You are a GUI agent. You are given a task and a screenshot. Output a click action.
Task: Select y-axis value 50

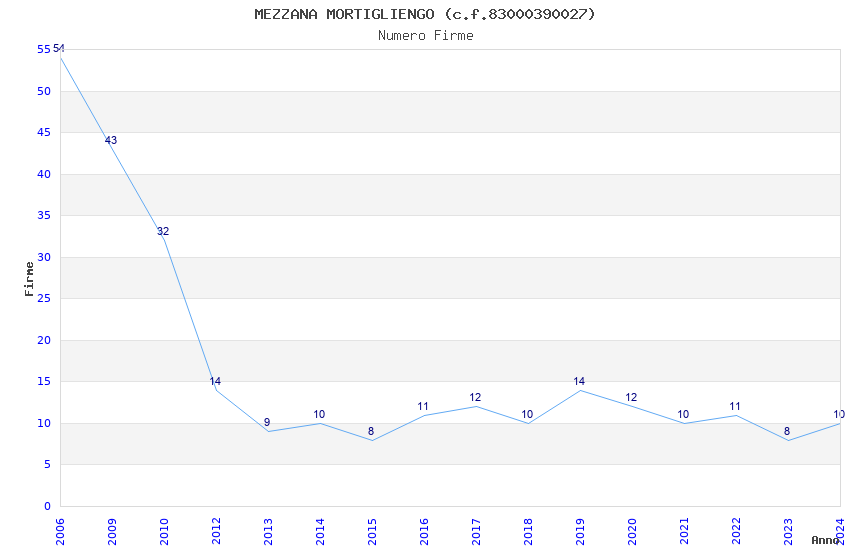(44, 91)
